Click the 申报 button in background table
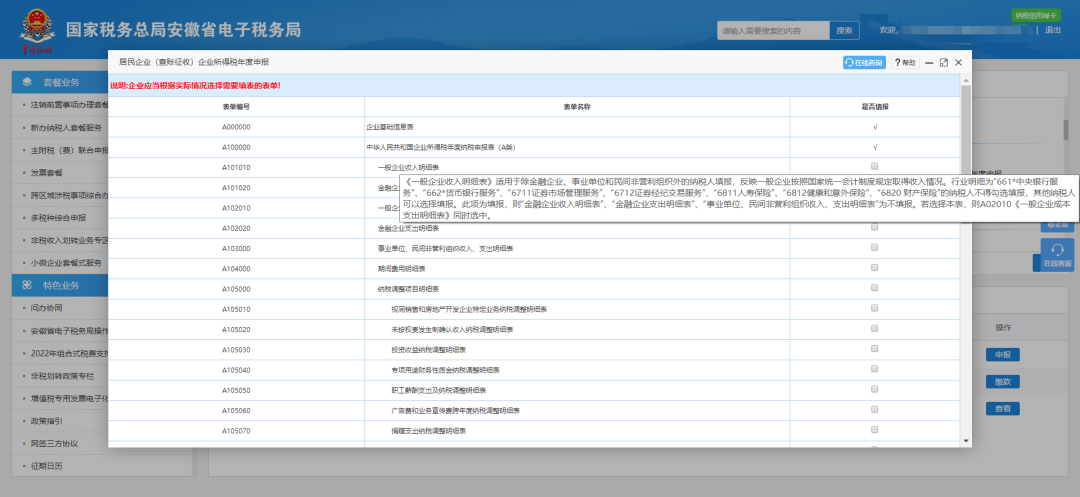Image resolution: width=1080 pixels, height=497 pixels. pos(1002,355)
